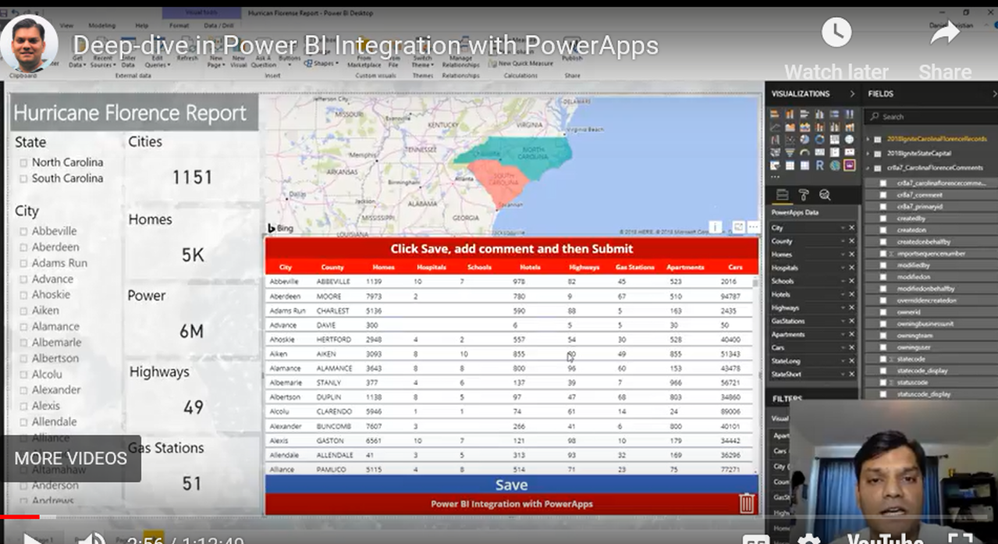Choose the highlighted PowerApps custom visual icon
Image resolution: width=998 pixels, height=544 pixels.
tap(850, 165)
